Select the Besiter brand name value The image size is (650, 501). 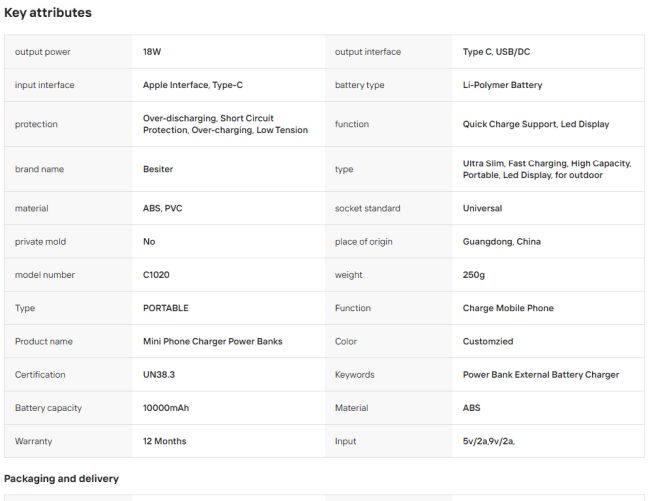click(158, 169)
